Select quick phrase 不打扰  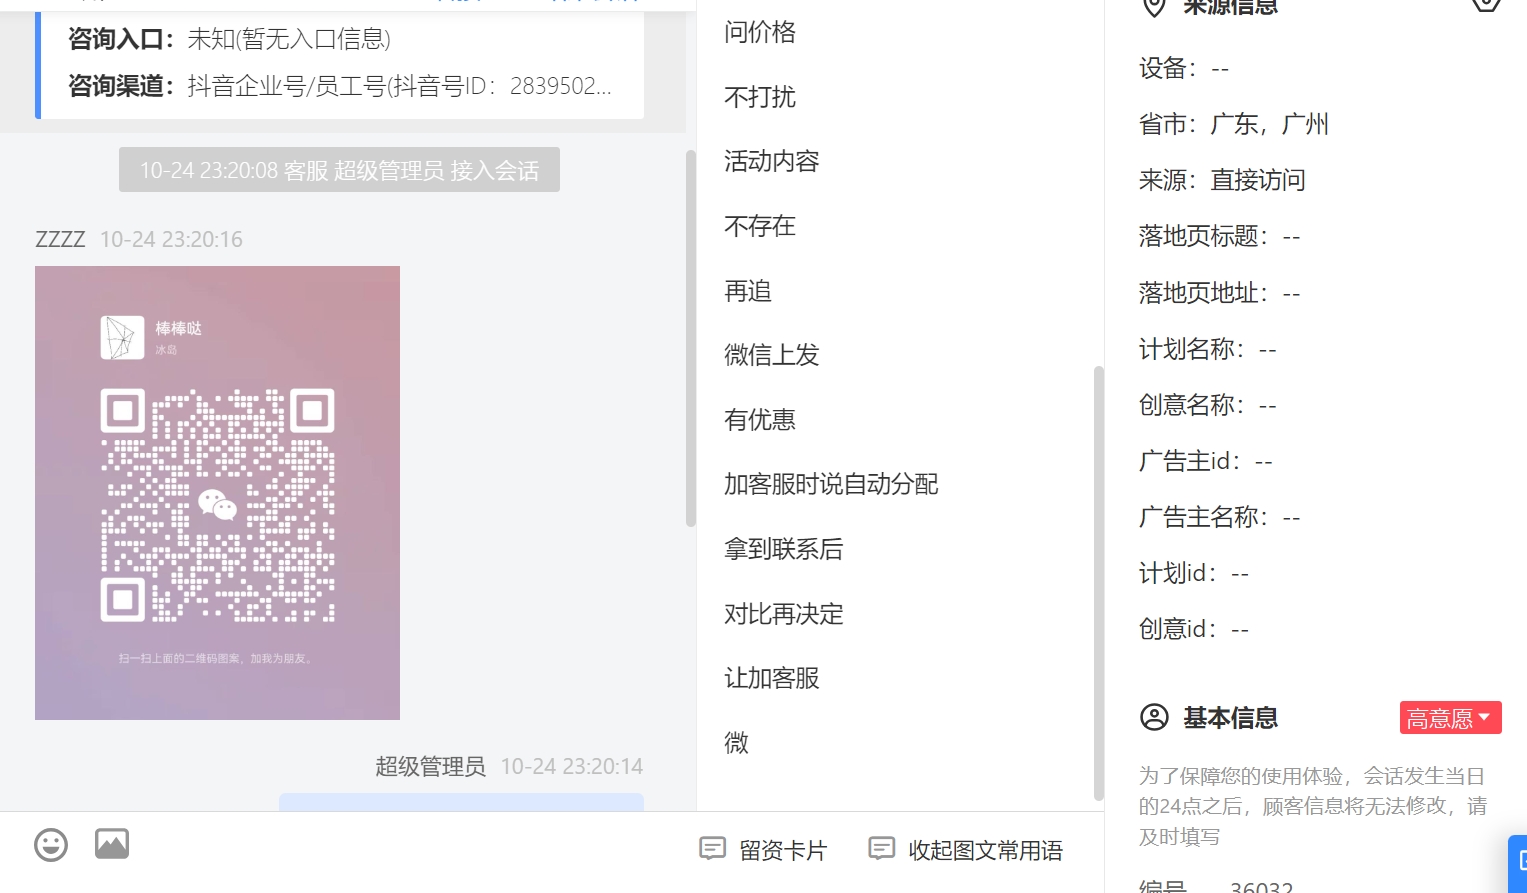coord(760,97)
